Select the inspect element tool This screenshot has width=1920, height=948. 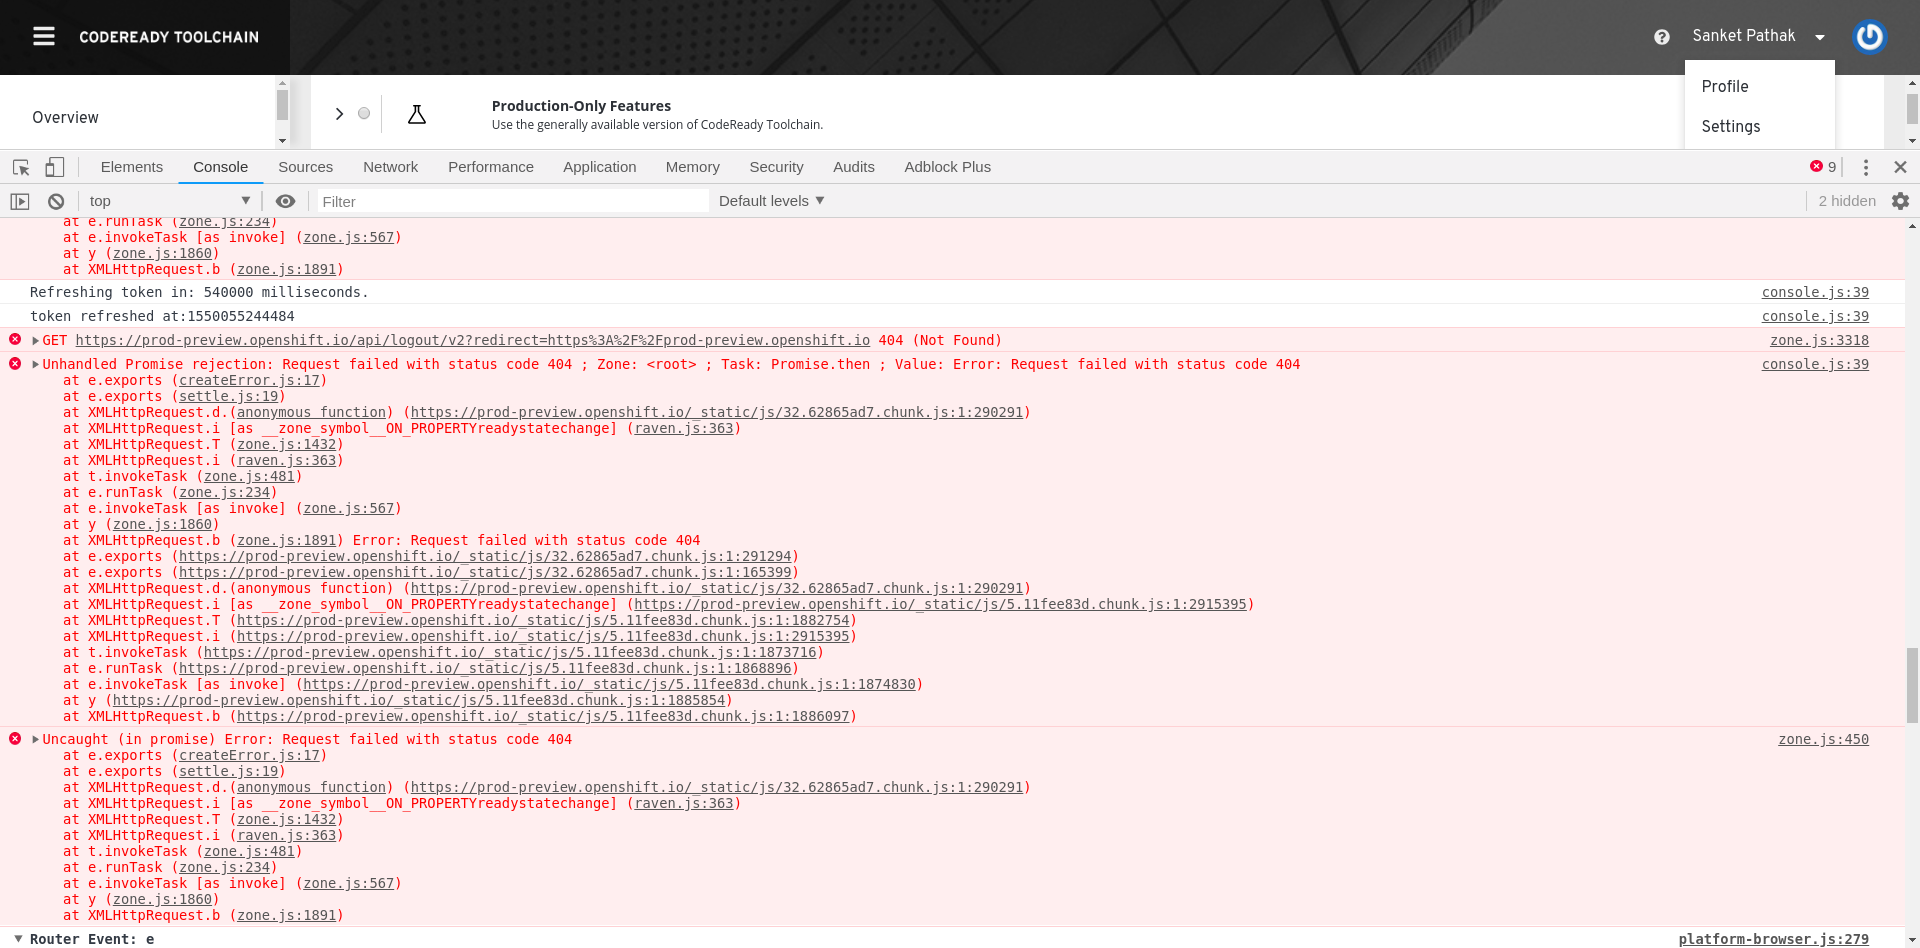20,167
